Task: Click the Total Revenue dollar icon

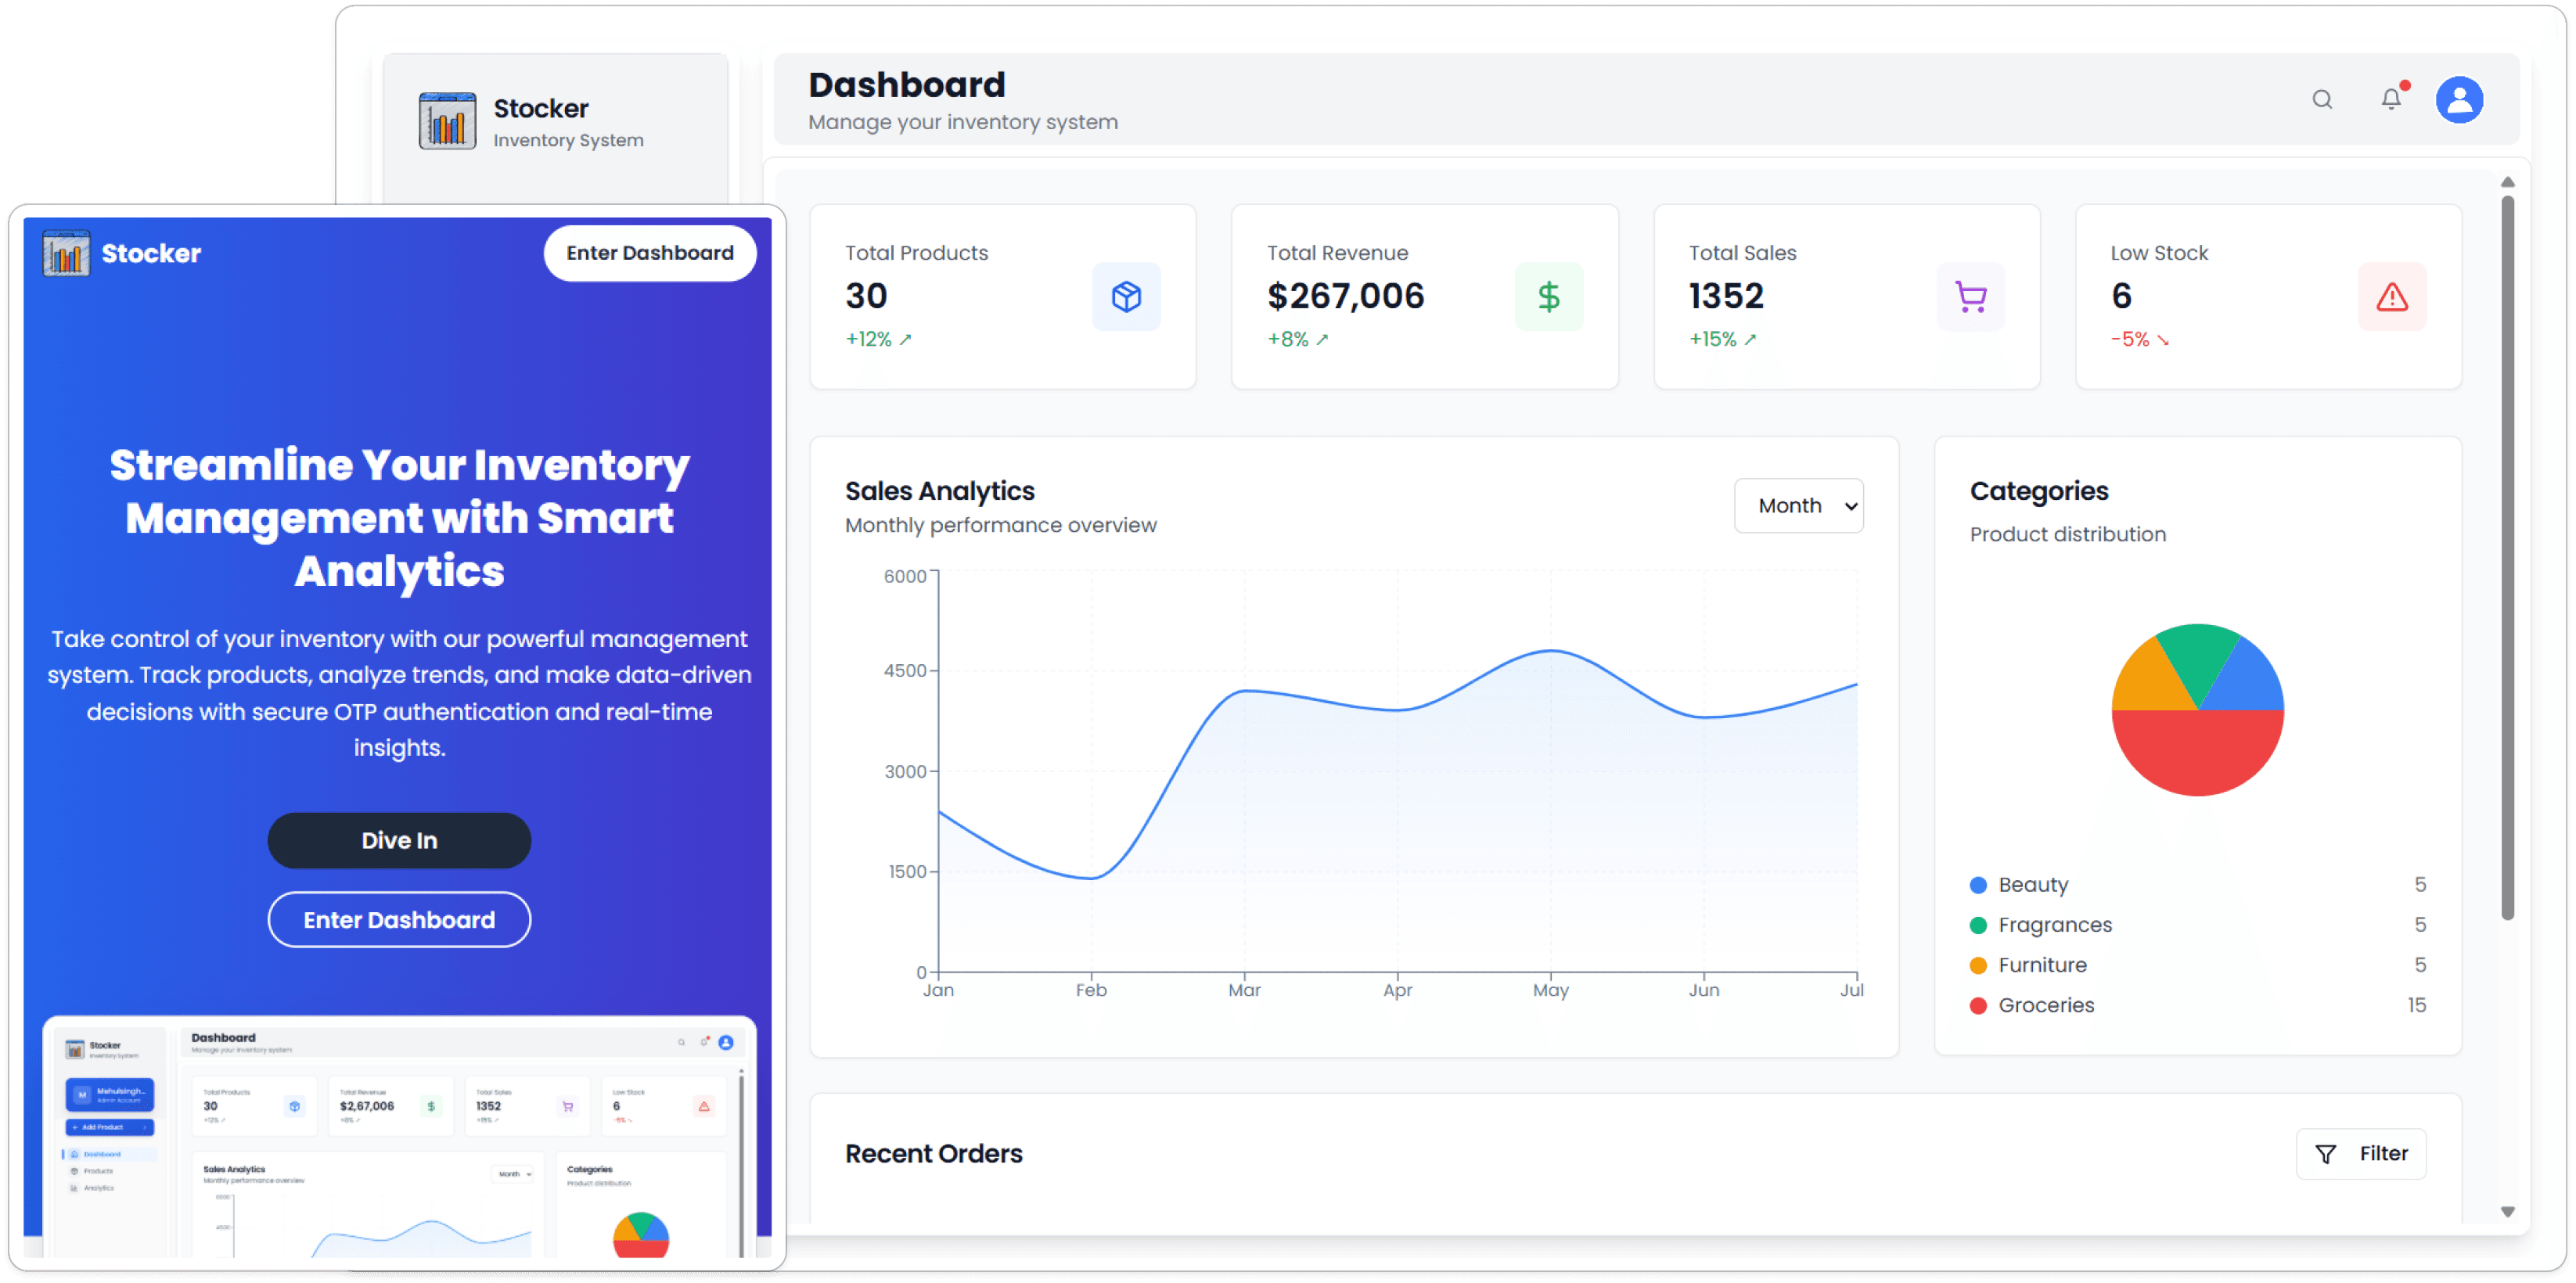Action: click(1548, 296)
